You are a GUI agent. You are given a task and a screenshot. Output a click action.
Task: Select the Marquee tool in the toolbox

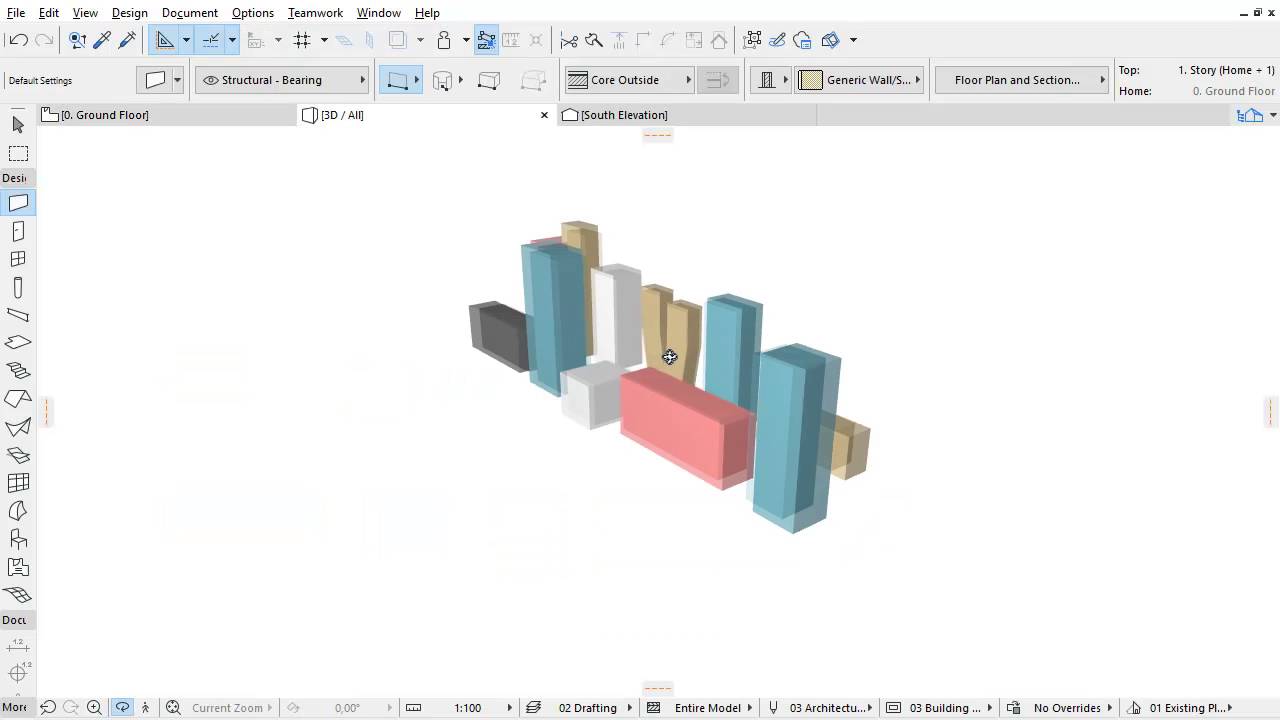[x=18, y=154]
